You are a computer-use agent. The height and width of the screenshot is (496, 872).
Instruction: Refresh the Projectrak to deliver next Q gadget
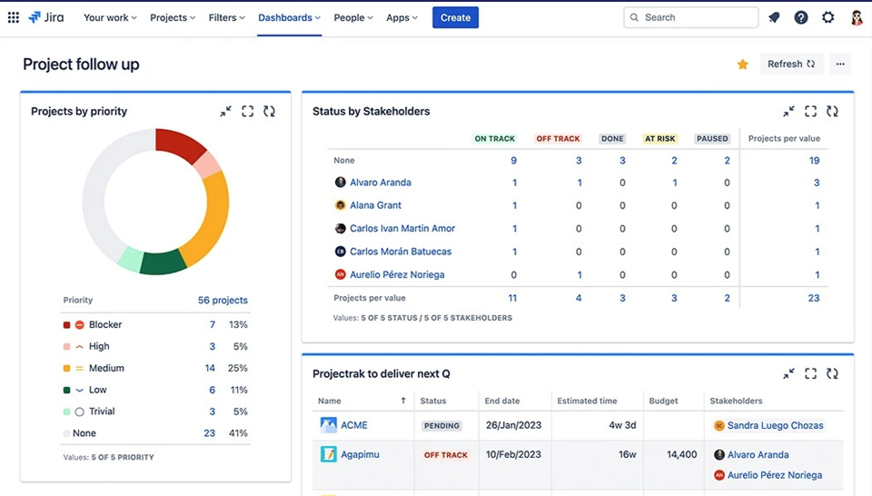tap(832, 374)
